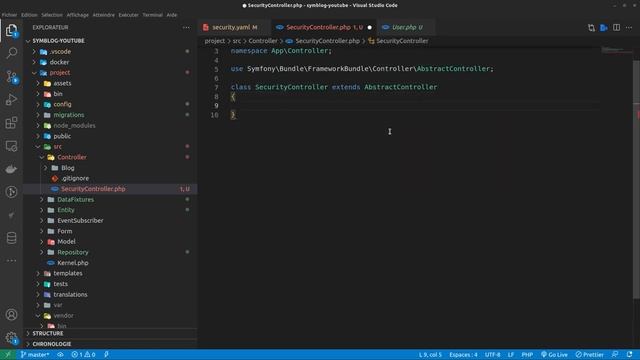
Task: Select the templates folder
Action: 68,273
